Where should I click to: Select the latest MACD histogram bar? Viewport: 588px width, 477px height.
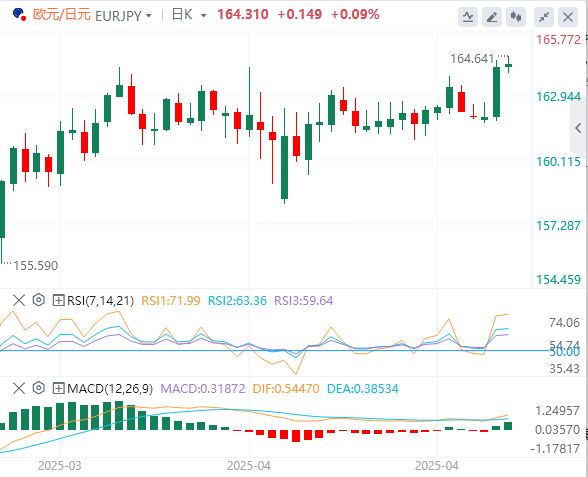click(508, 426)
